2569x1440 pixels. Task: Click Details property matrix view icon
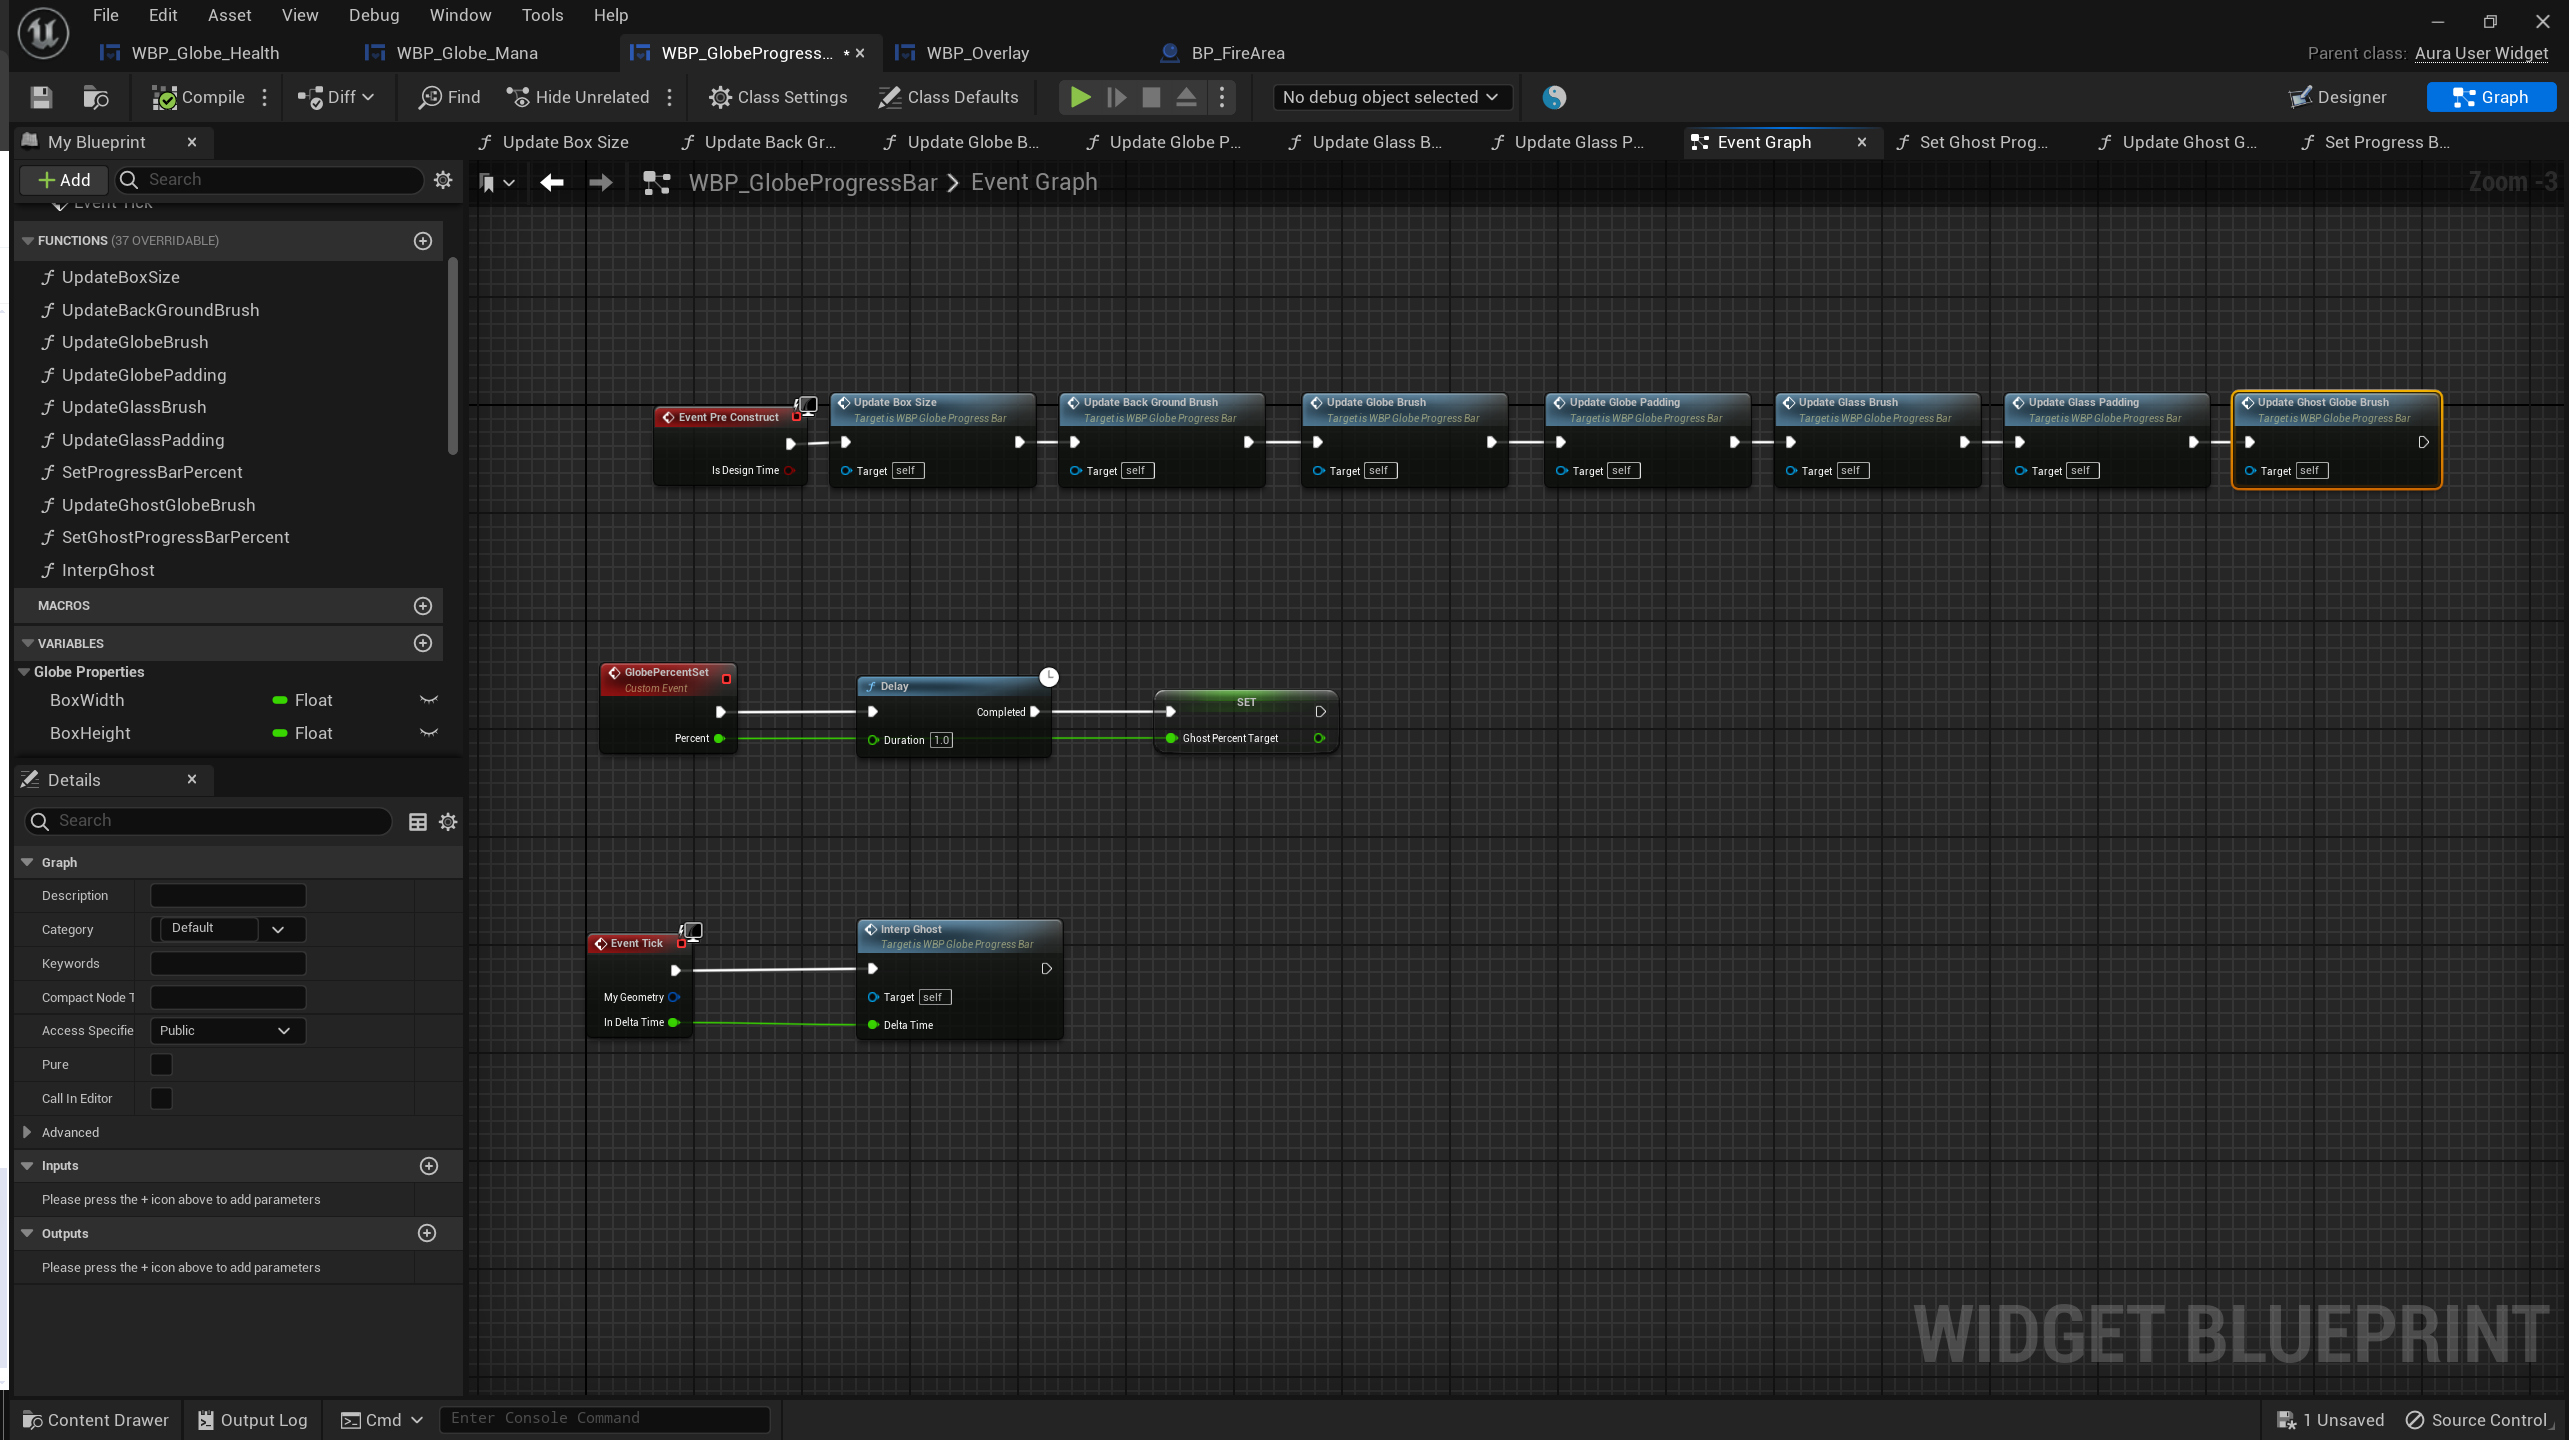(x=418, y=821)
